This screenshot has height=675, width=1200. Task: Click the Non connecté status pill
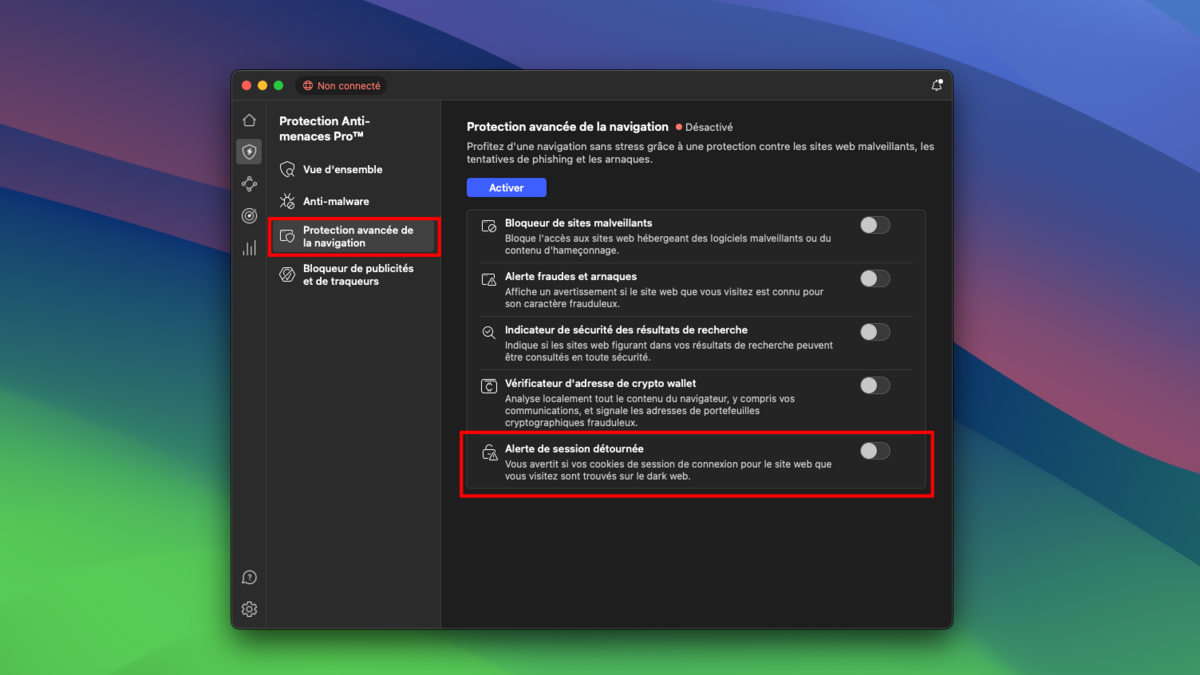341,86
